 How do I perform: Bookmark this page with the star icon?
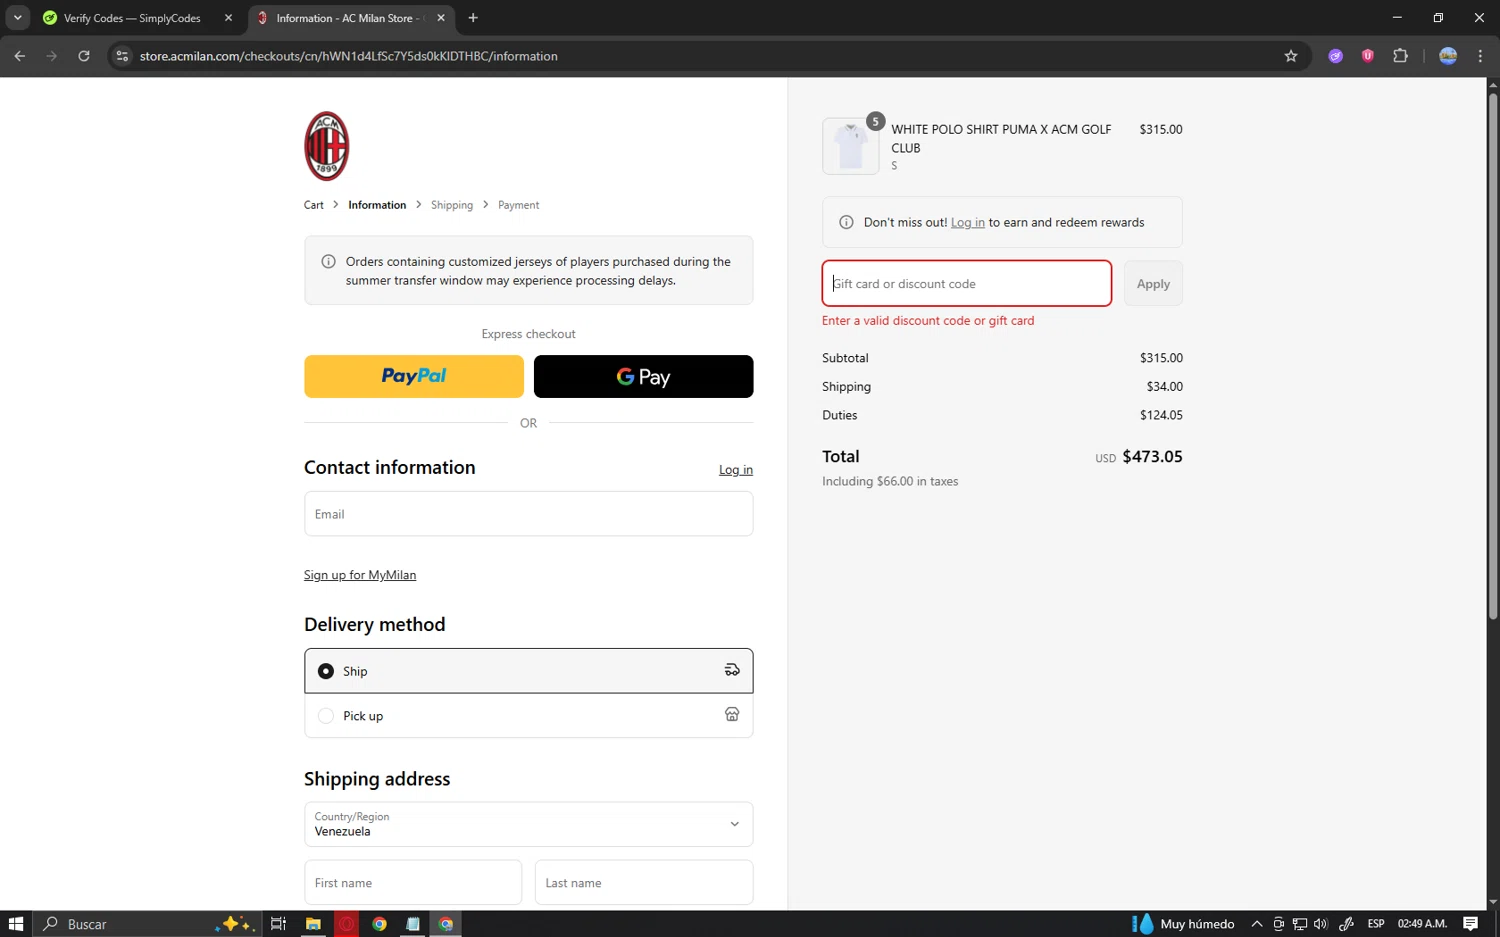click(x=1291, y=56)
